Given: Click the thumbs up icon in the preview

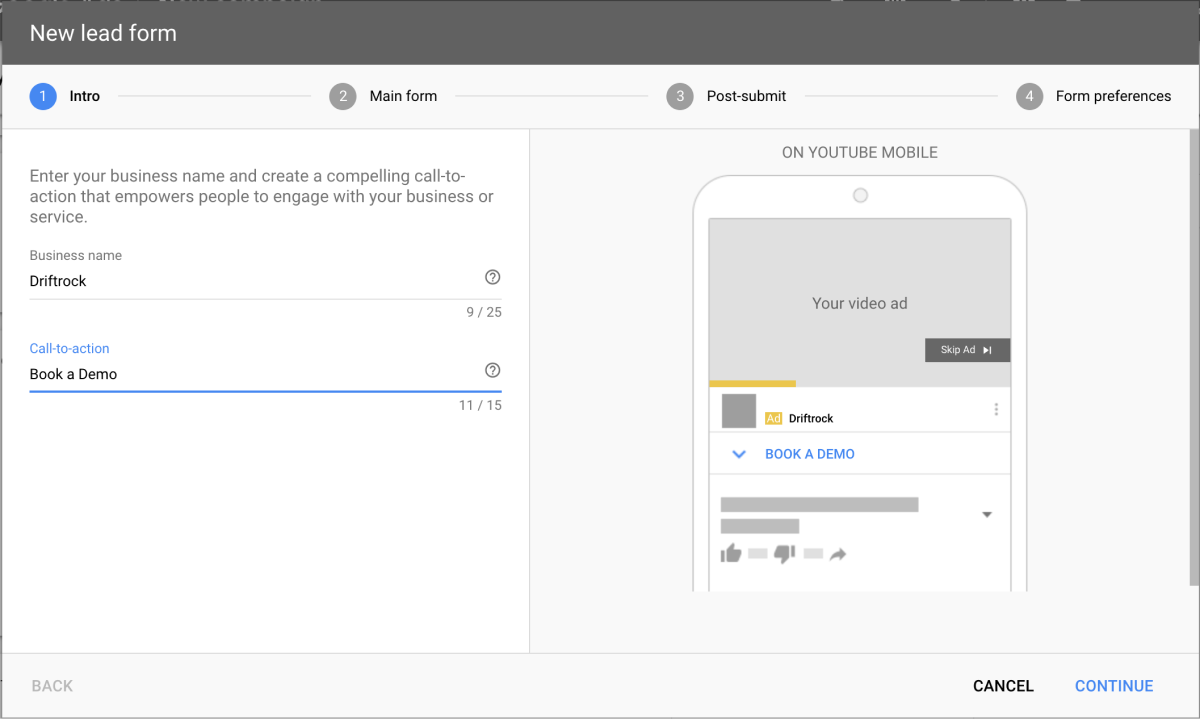Looking at the screenshot, I should 729,553.
